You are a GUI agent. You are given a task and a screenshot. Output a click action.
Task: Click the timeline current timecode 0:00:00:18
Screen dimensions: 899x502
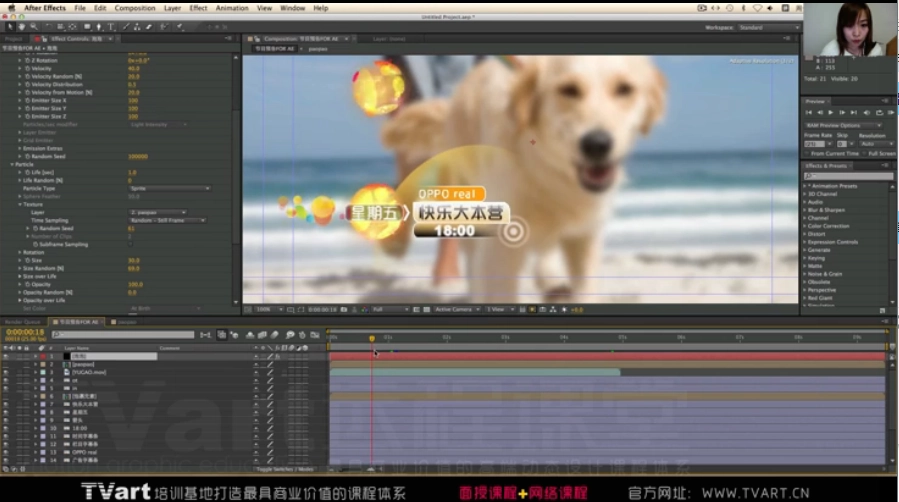(x=25, y=332)
